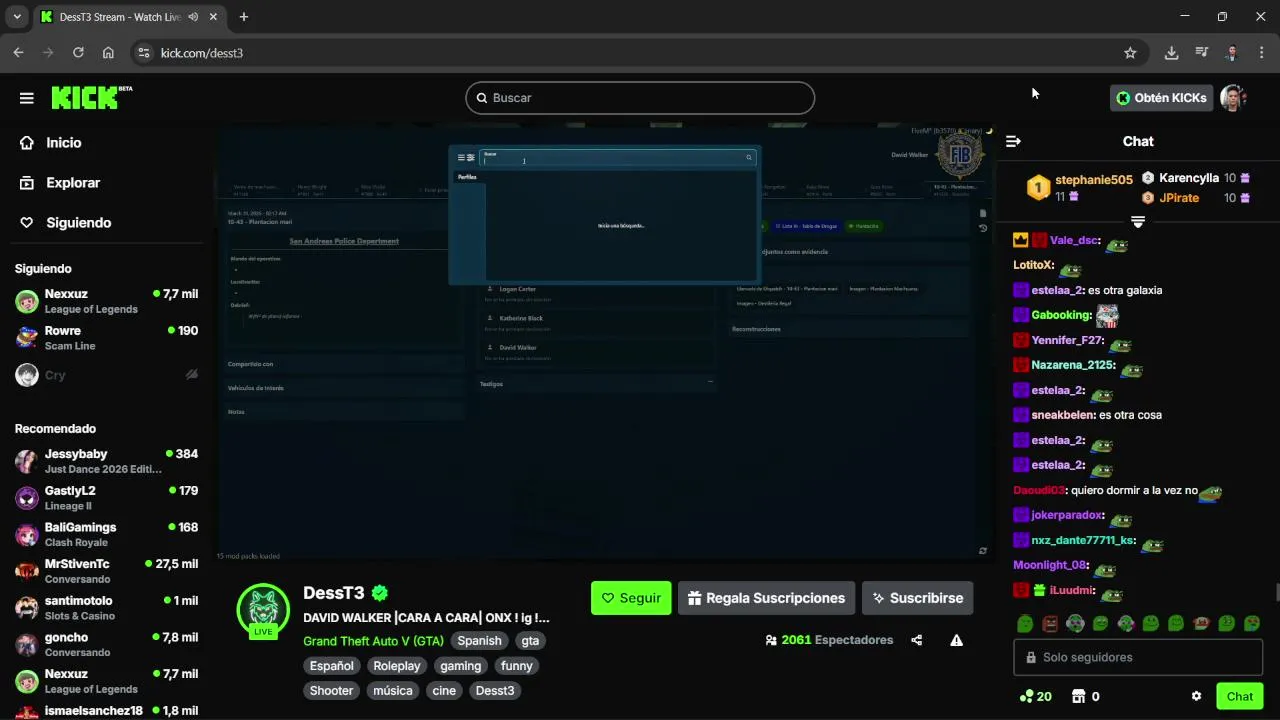Viewport: 1280px width, 720px height.
Task: Open a new browser tab
Action: tap(243, 17)
